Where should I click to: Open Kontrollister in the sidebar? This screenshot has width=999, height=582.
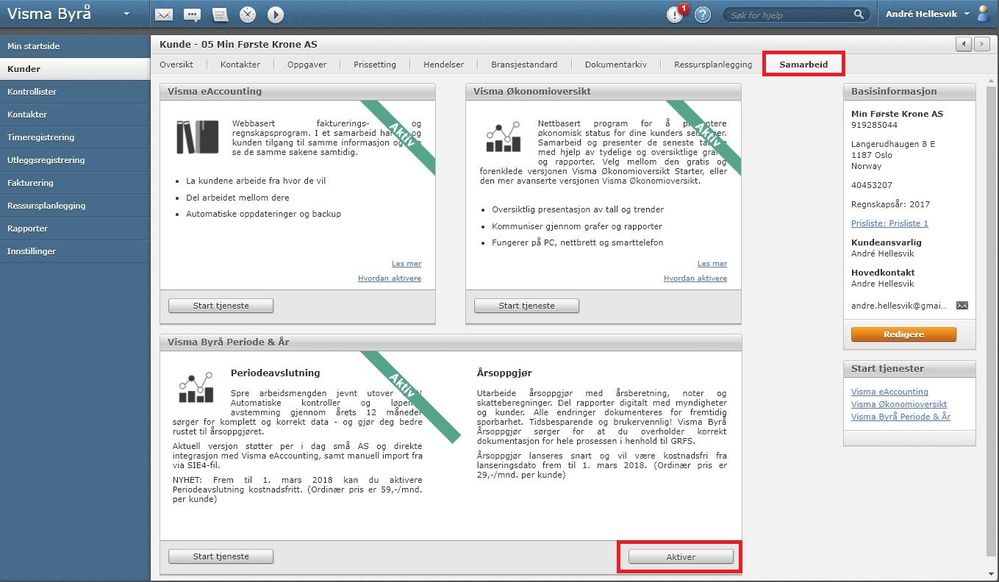75,92
